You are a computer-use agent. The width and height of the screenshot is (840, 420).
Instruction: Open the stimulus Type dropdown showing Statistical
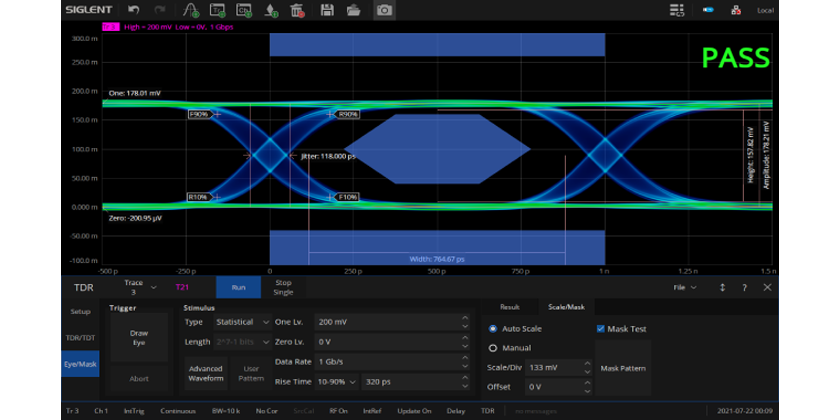(x=242, y=322)
